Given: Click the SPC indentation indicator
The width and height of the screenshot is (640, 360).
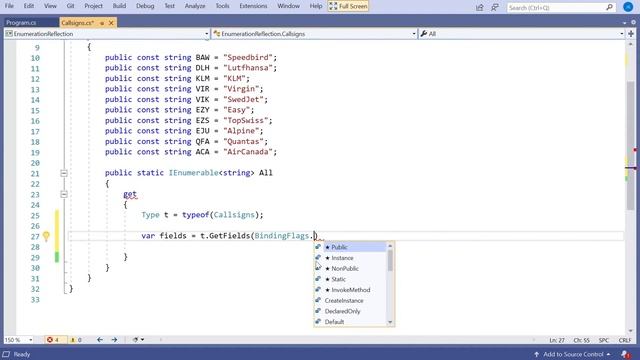Looking at the screenshot, I should tap(604, 340).
